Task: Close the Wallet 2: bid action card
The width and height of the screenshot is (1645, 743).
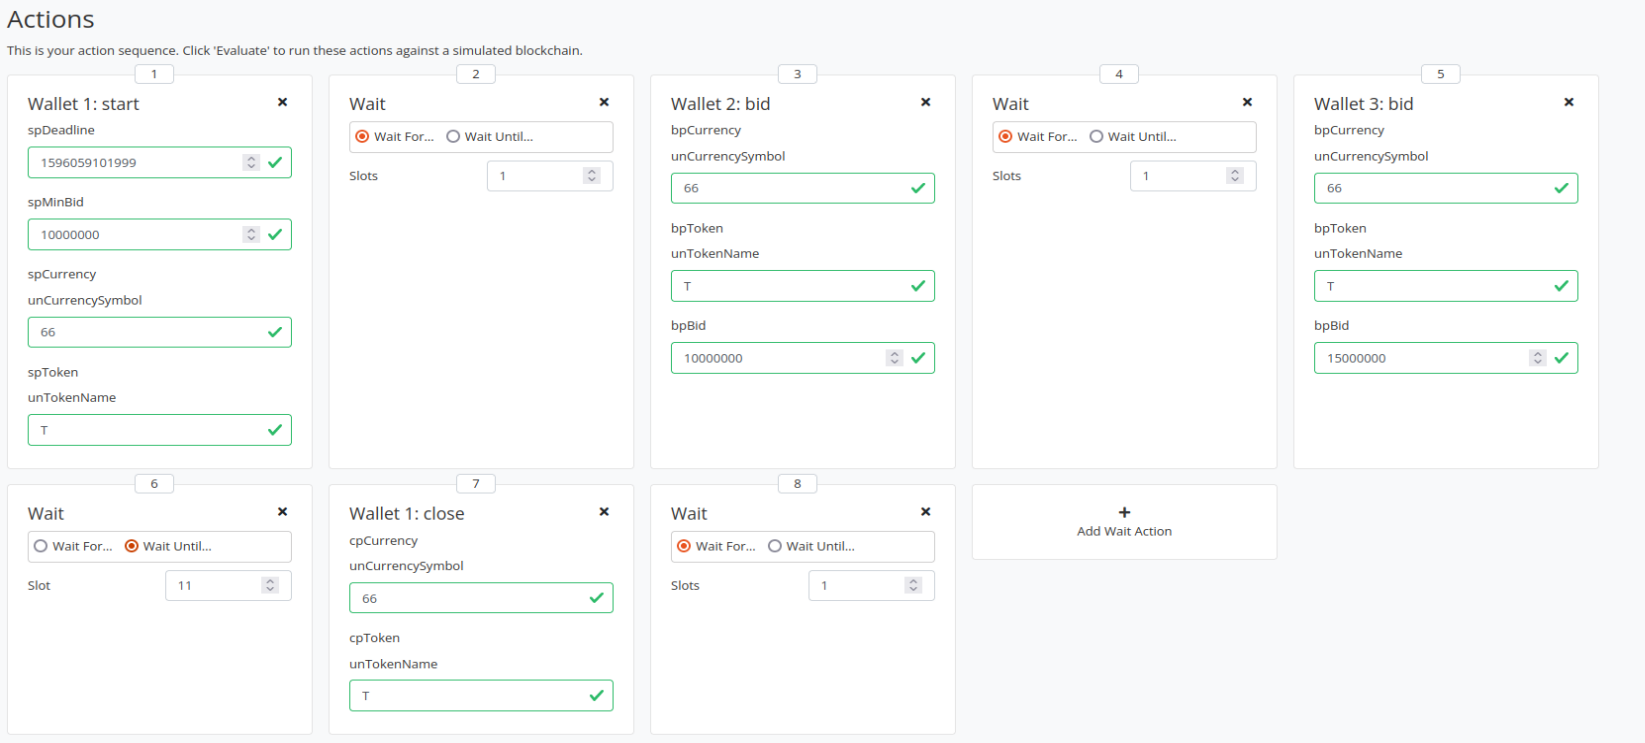Action: tap(926, 102)
